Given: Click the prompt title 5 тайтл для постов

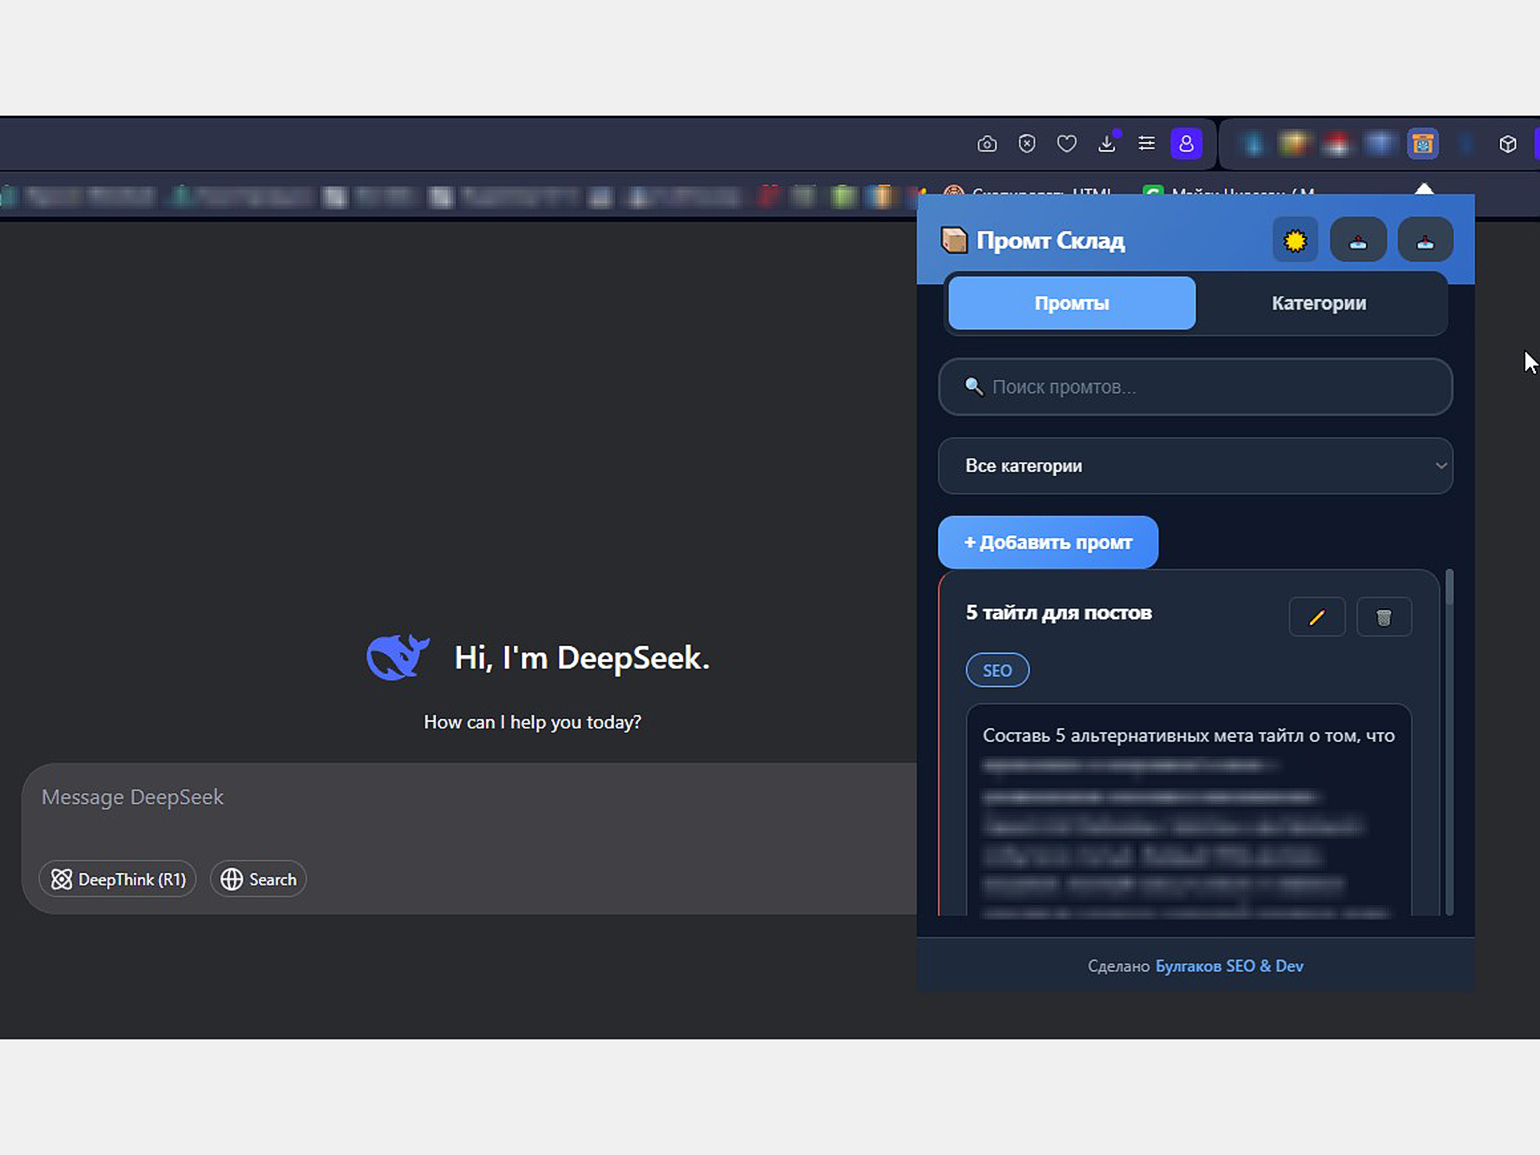Looking at the screenshot, I should 1059,613.
